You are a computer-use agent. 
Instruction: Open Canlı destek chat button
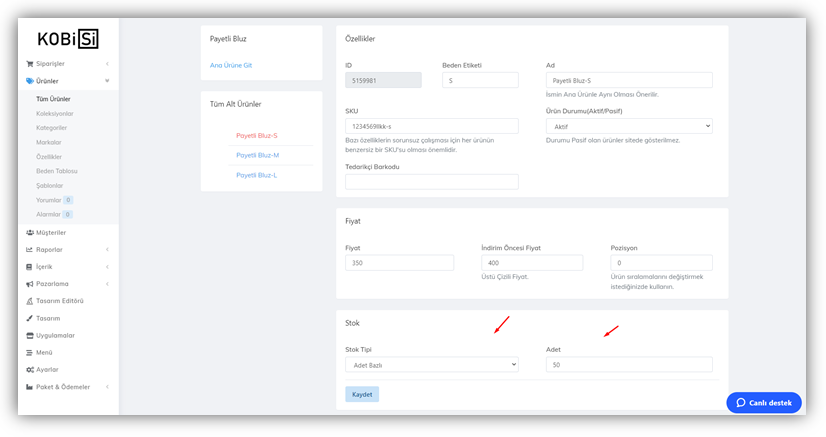pos(763,402)
